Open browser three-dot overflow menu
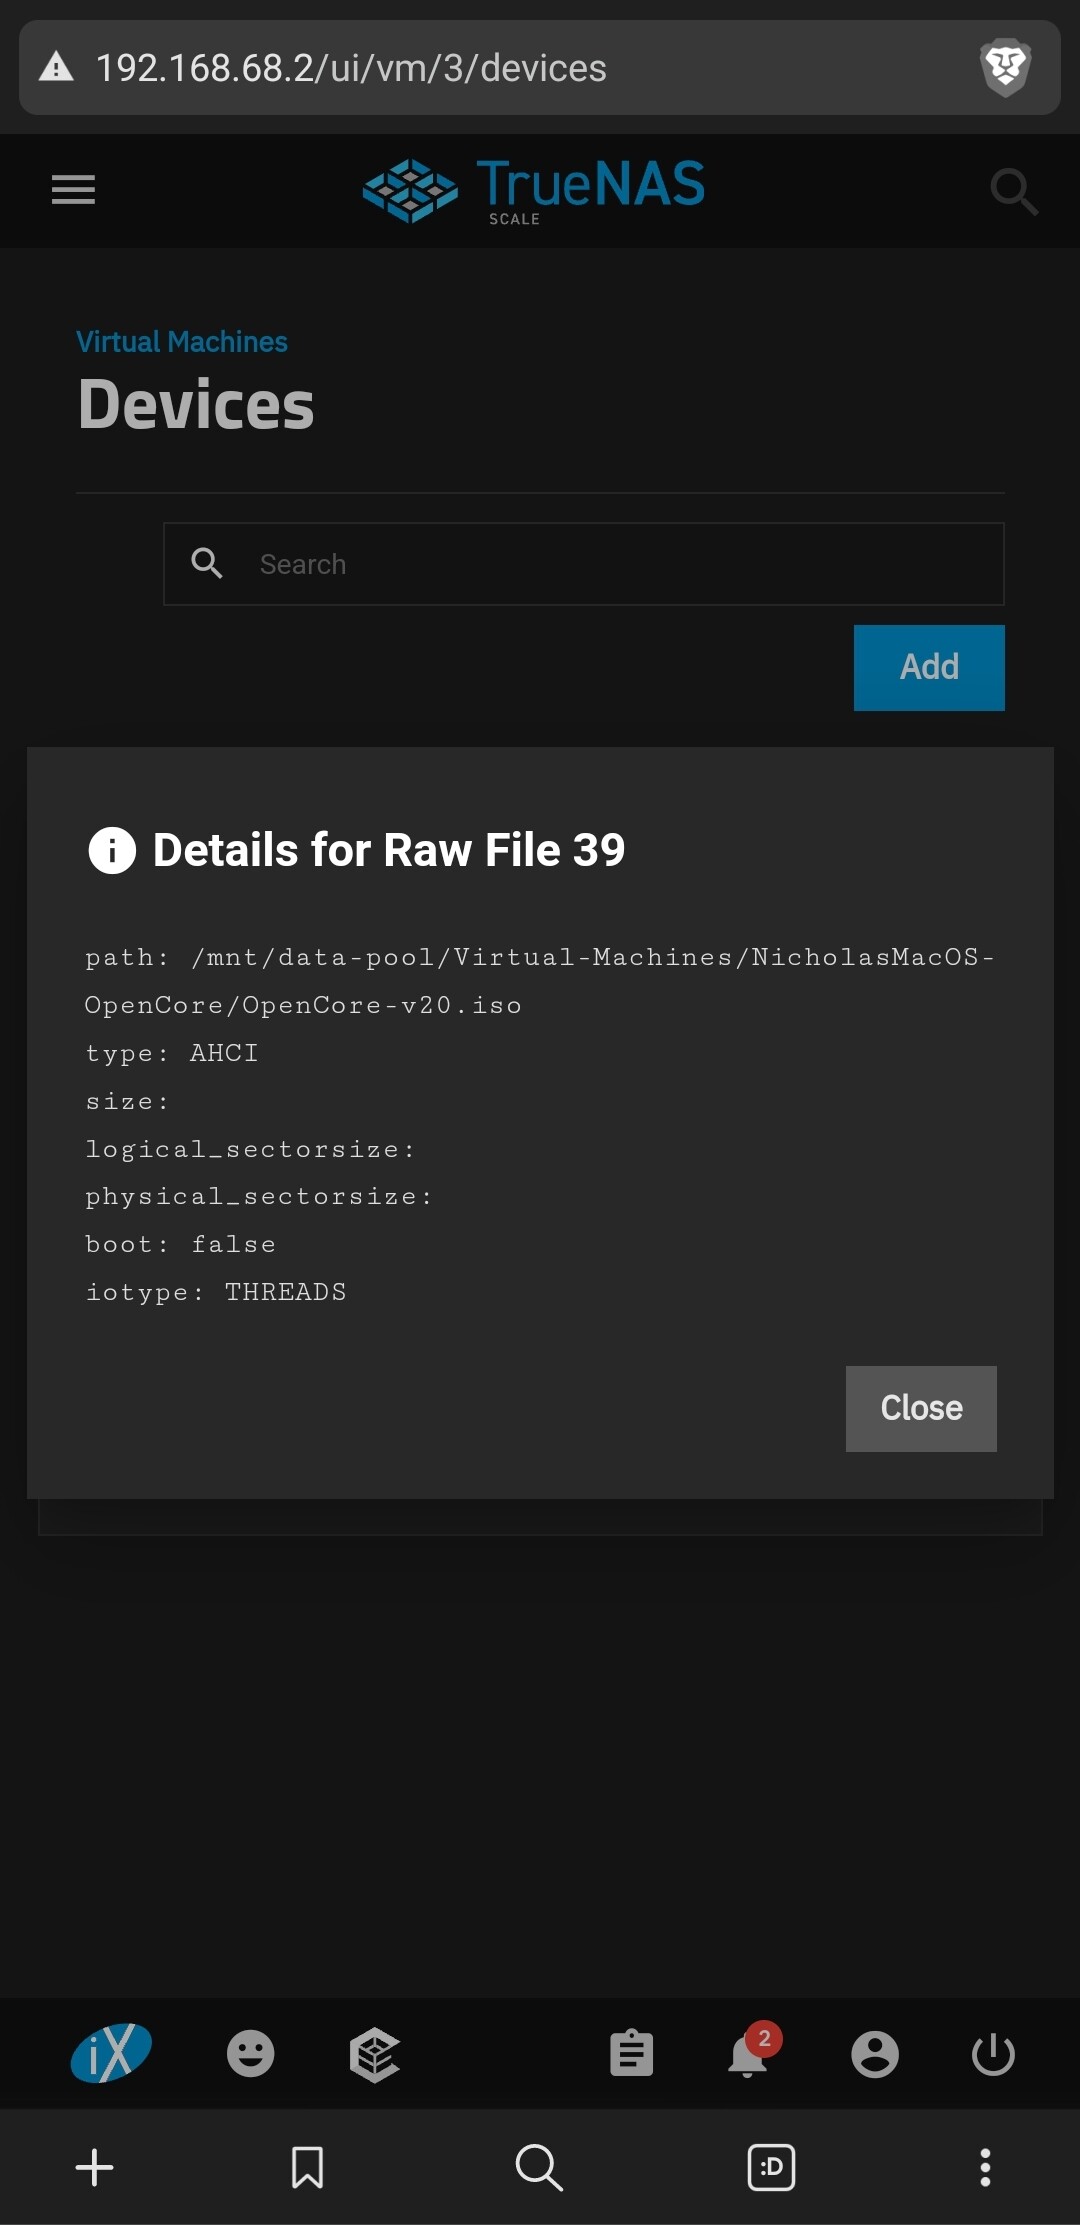 985,2167
